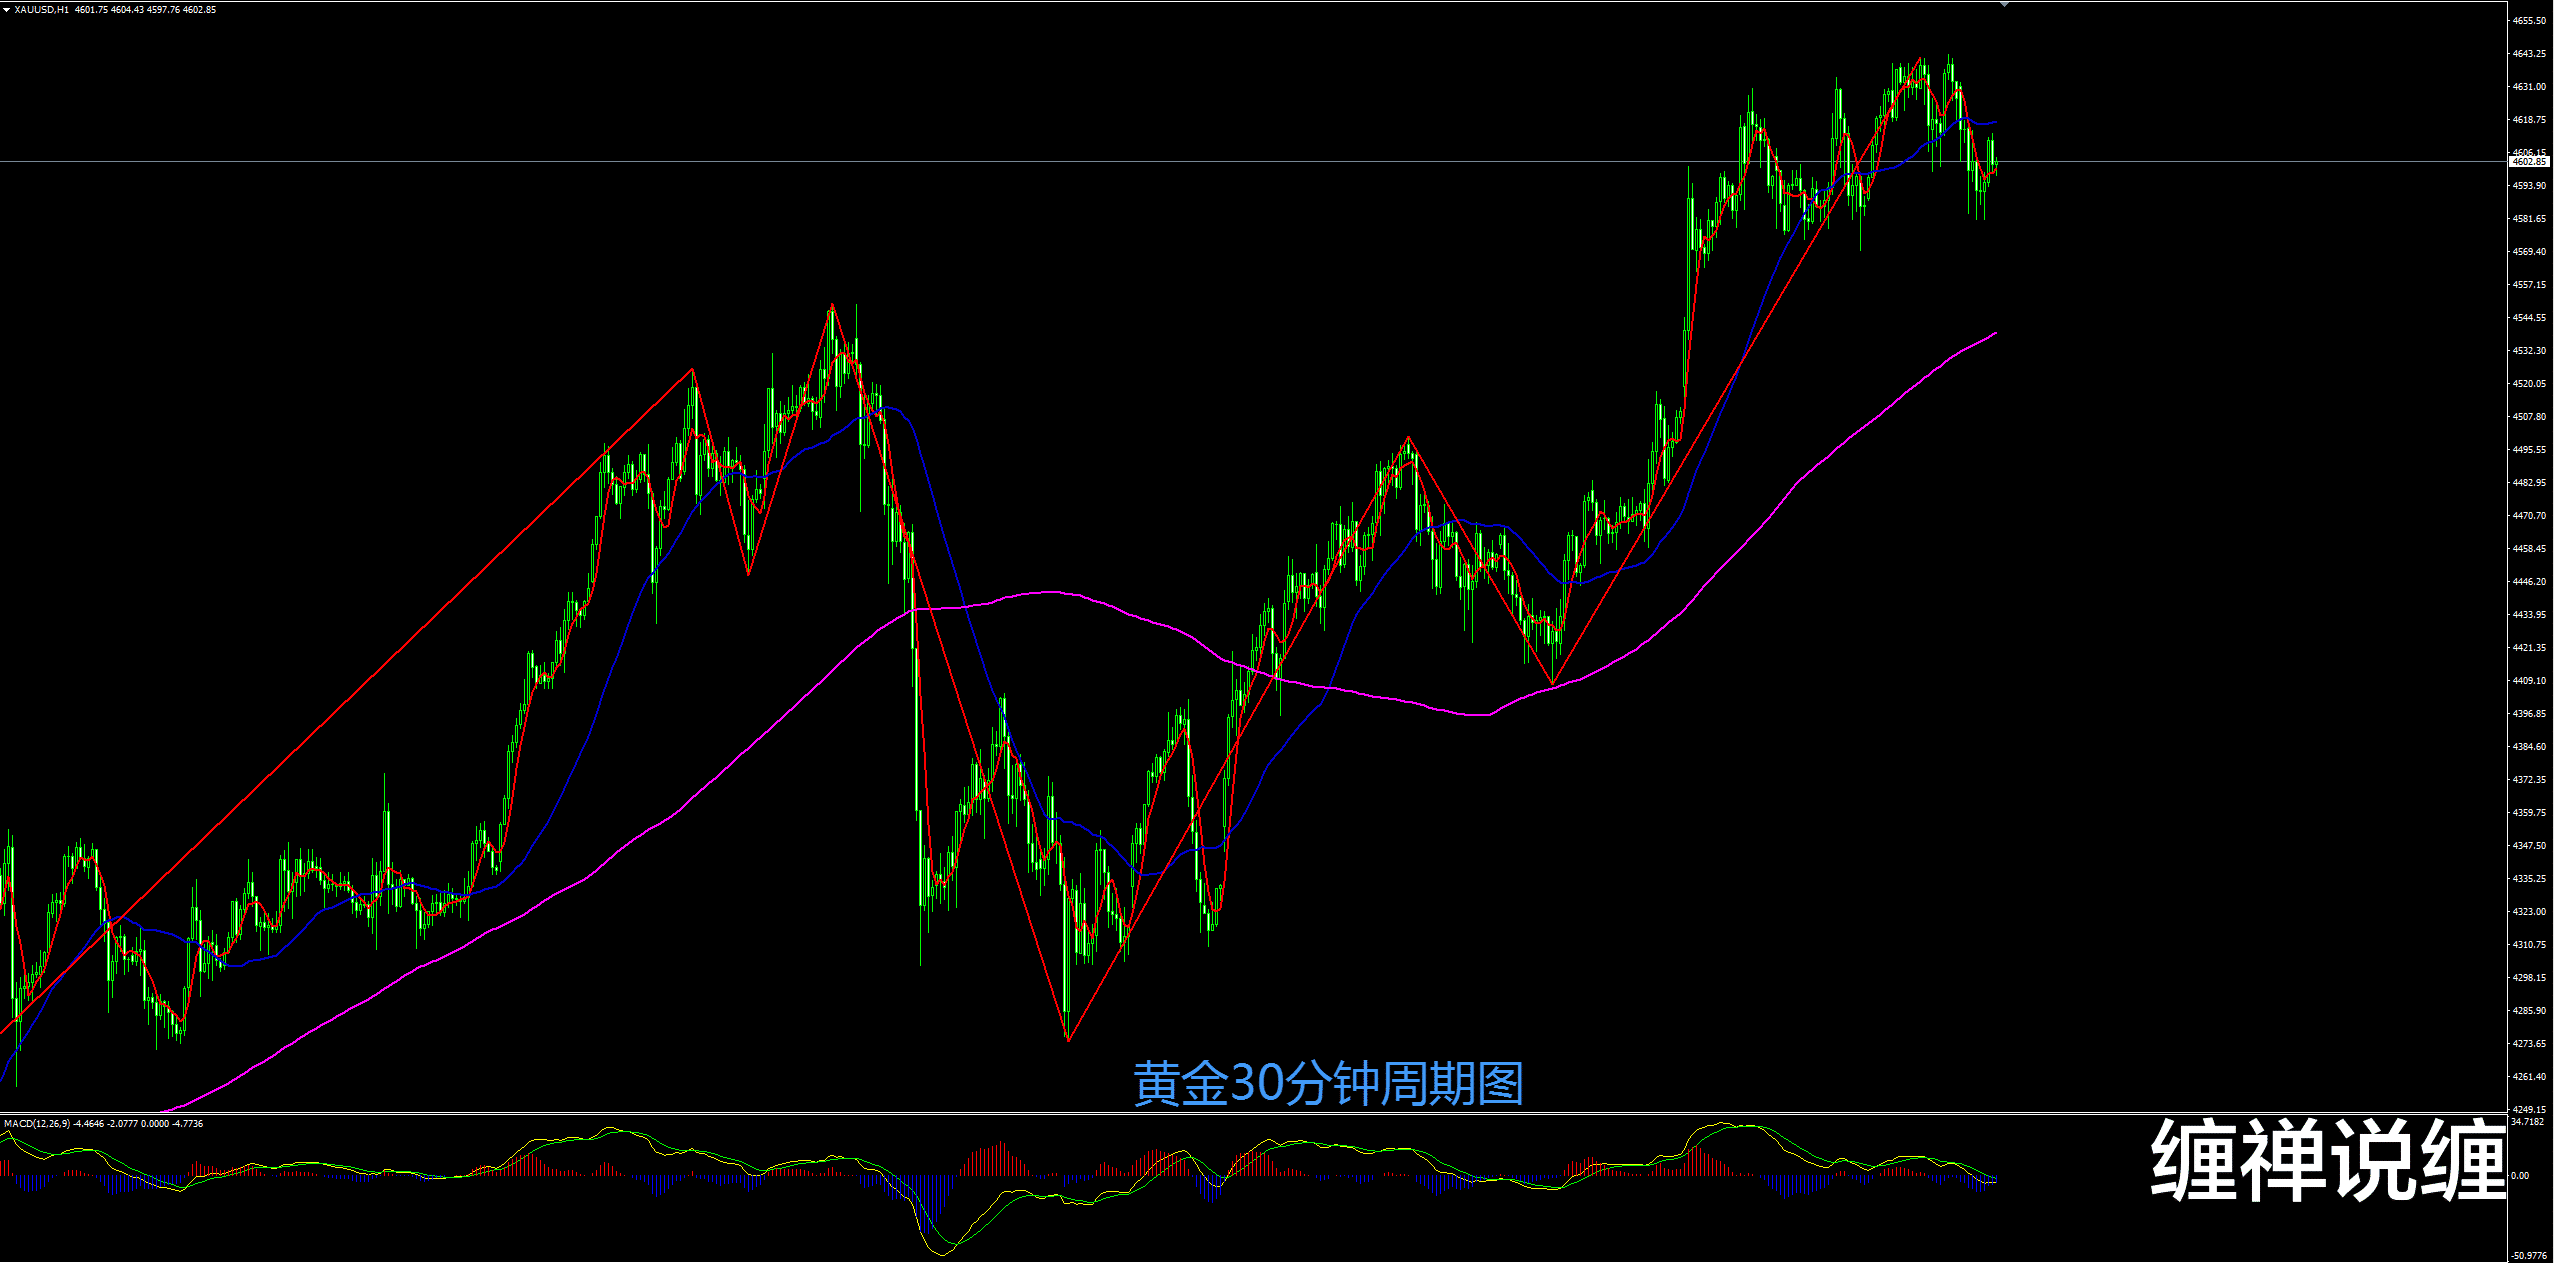
Task: Click the MACD(12,26,9) indicator label
Action: [37, 1124]
